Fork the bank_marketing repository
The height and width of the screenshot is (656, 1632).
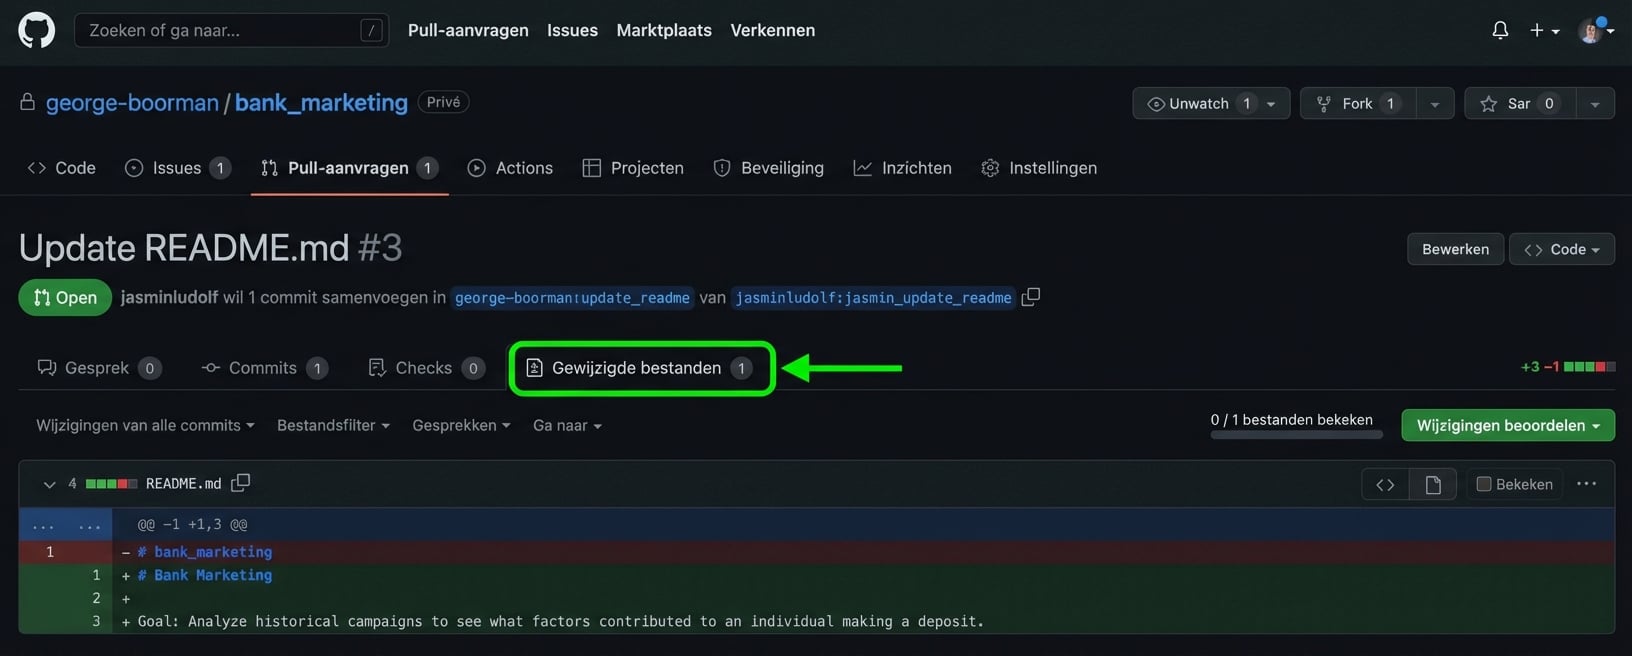point(1357,103)
